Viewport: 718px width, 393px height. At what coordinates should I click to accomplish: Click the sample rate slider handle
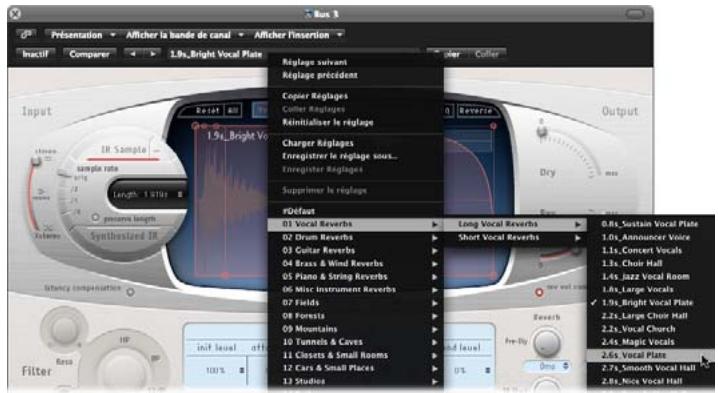65,173
